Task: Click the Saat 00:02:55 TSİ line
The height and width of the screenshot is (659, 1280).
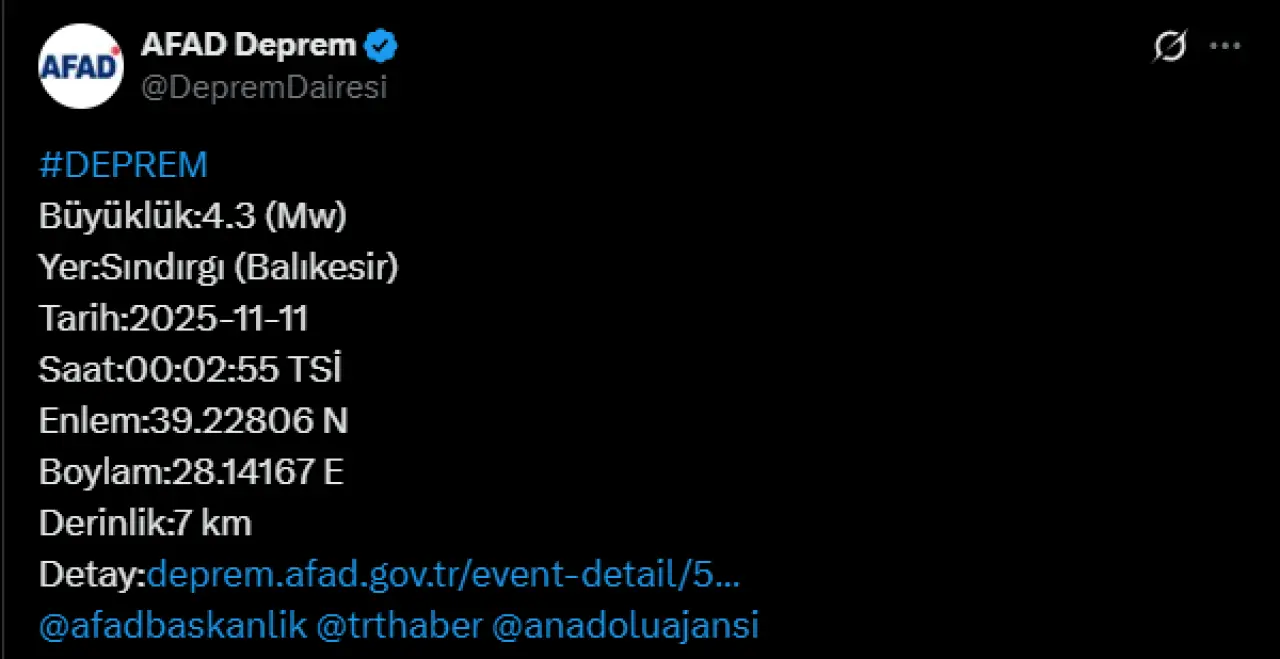Action: coord(190,370)
